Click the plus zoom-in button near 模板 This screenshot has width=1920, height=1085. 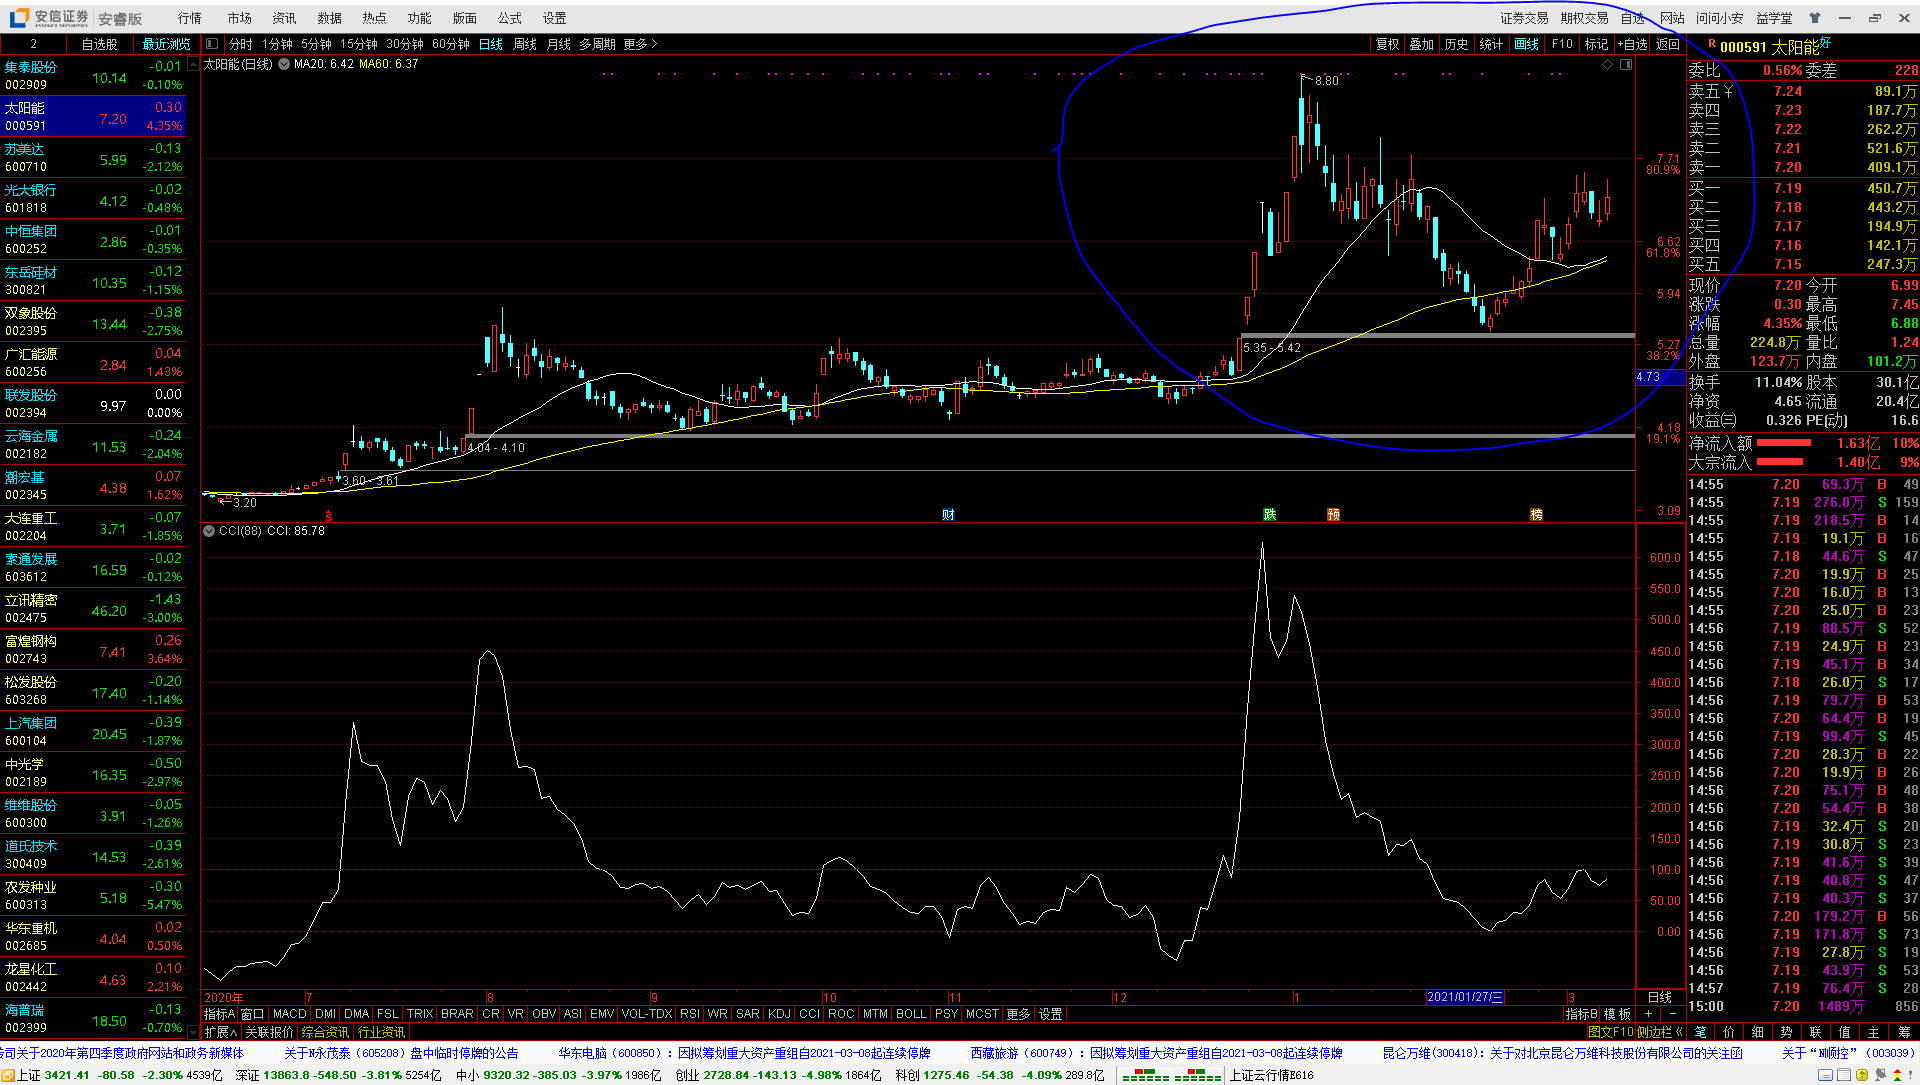pos(1648,1014)
